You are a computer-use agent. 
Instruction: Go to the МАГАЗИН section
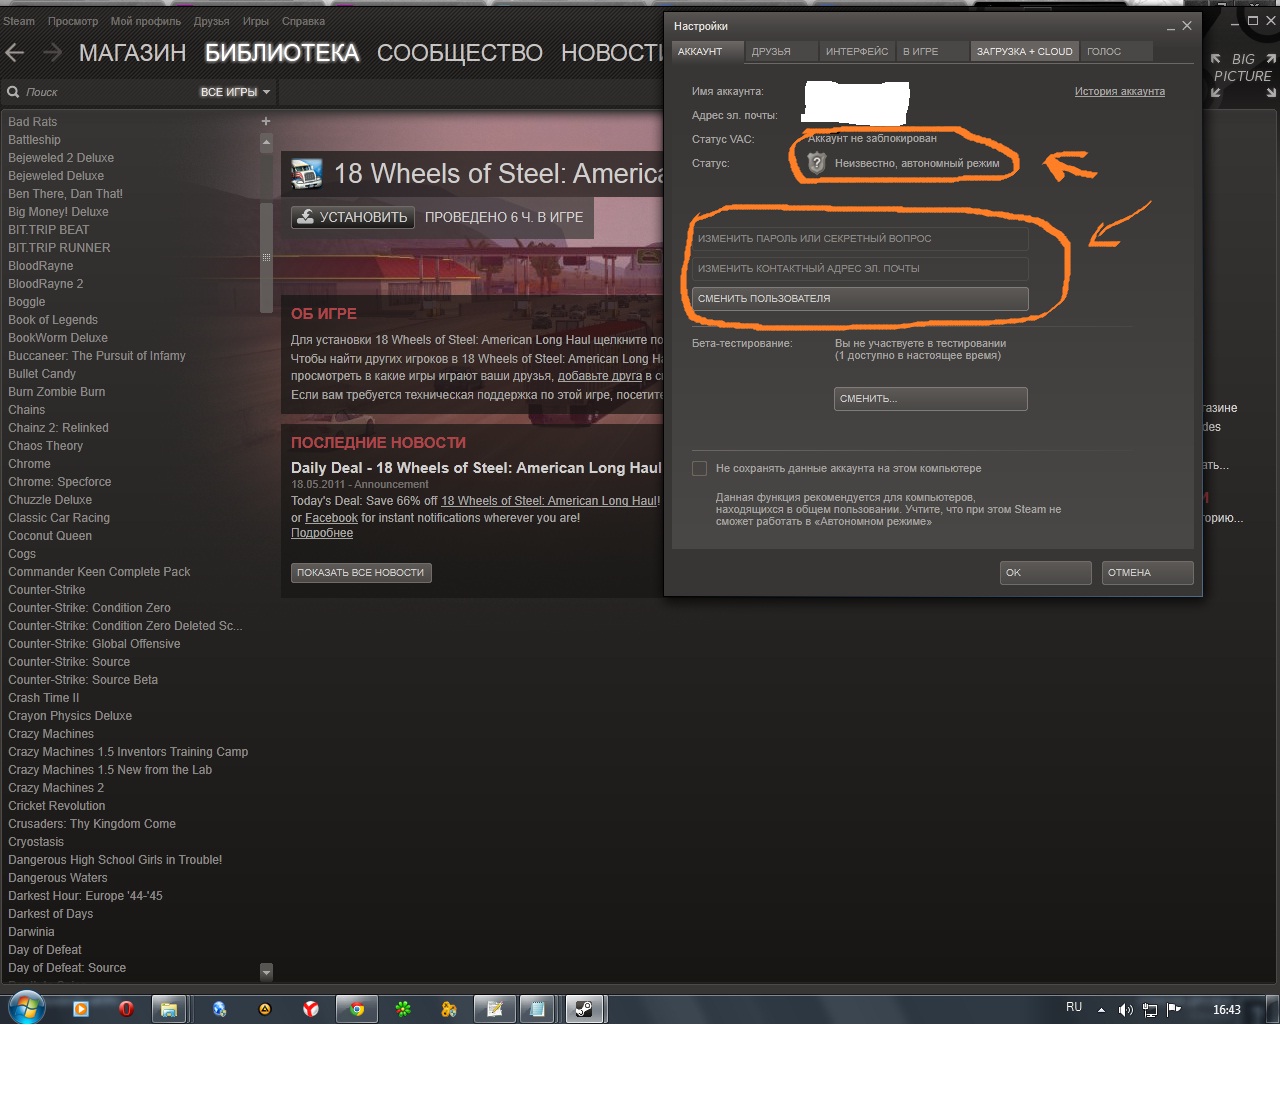pos(132,53)
